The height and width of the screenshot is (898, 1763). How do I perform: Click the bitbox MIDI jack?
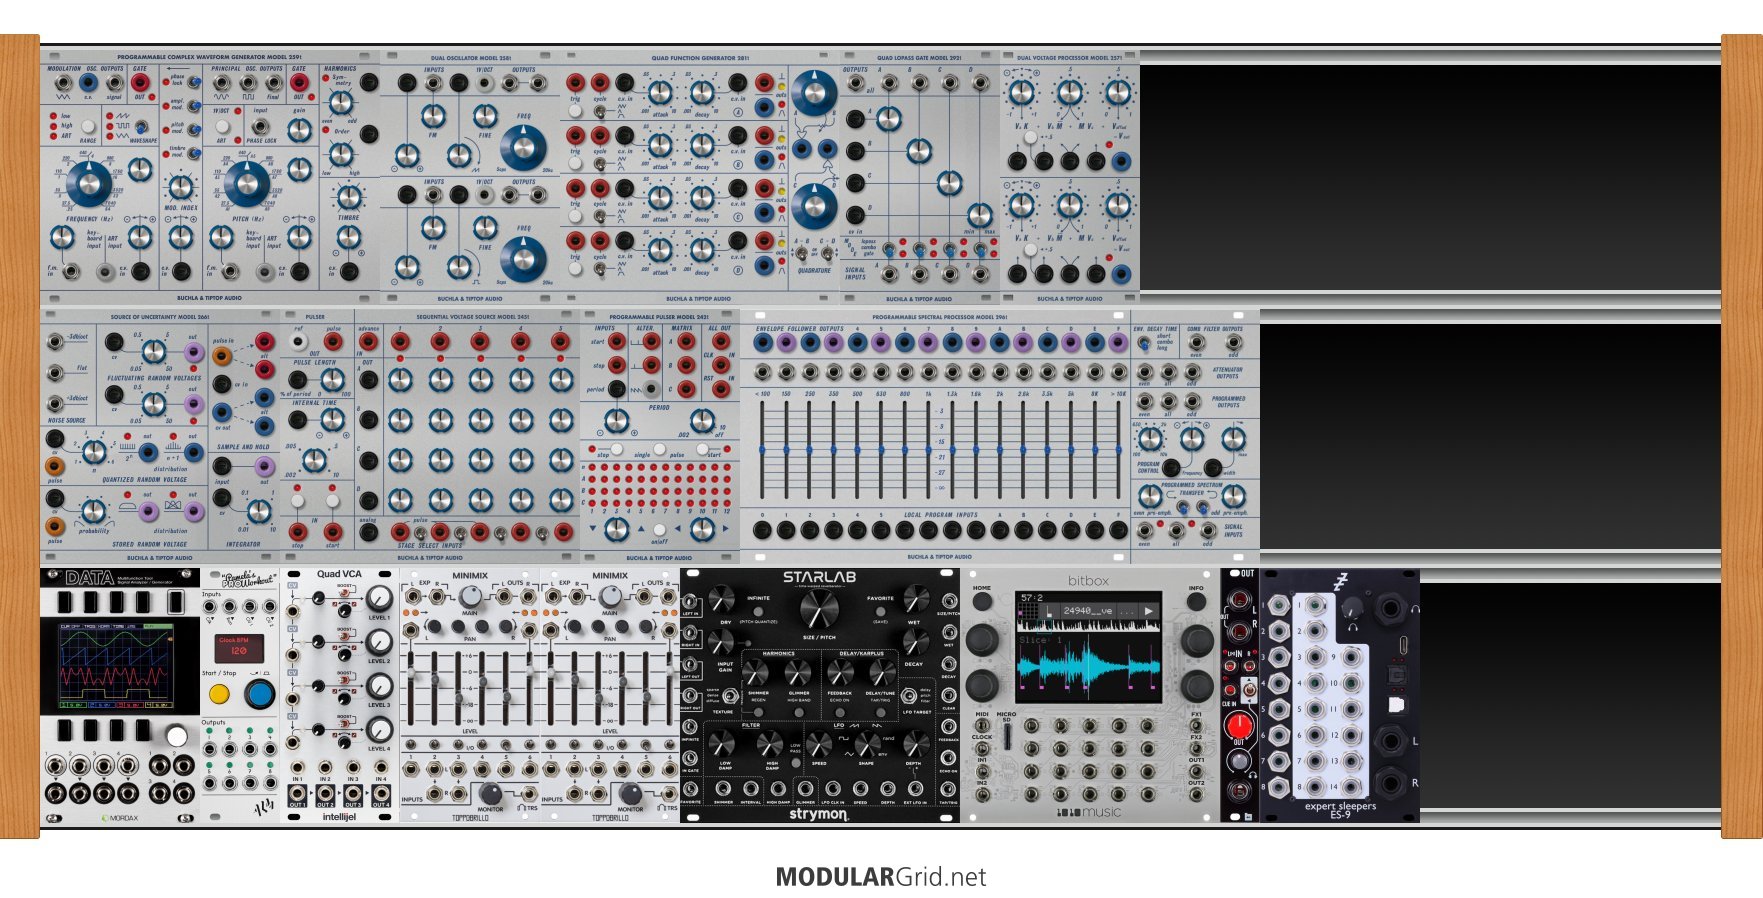coord(982,726)
